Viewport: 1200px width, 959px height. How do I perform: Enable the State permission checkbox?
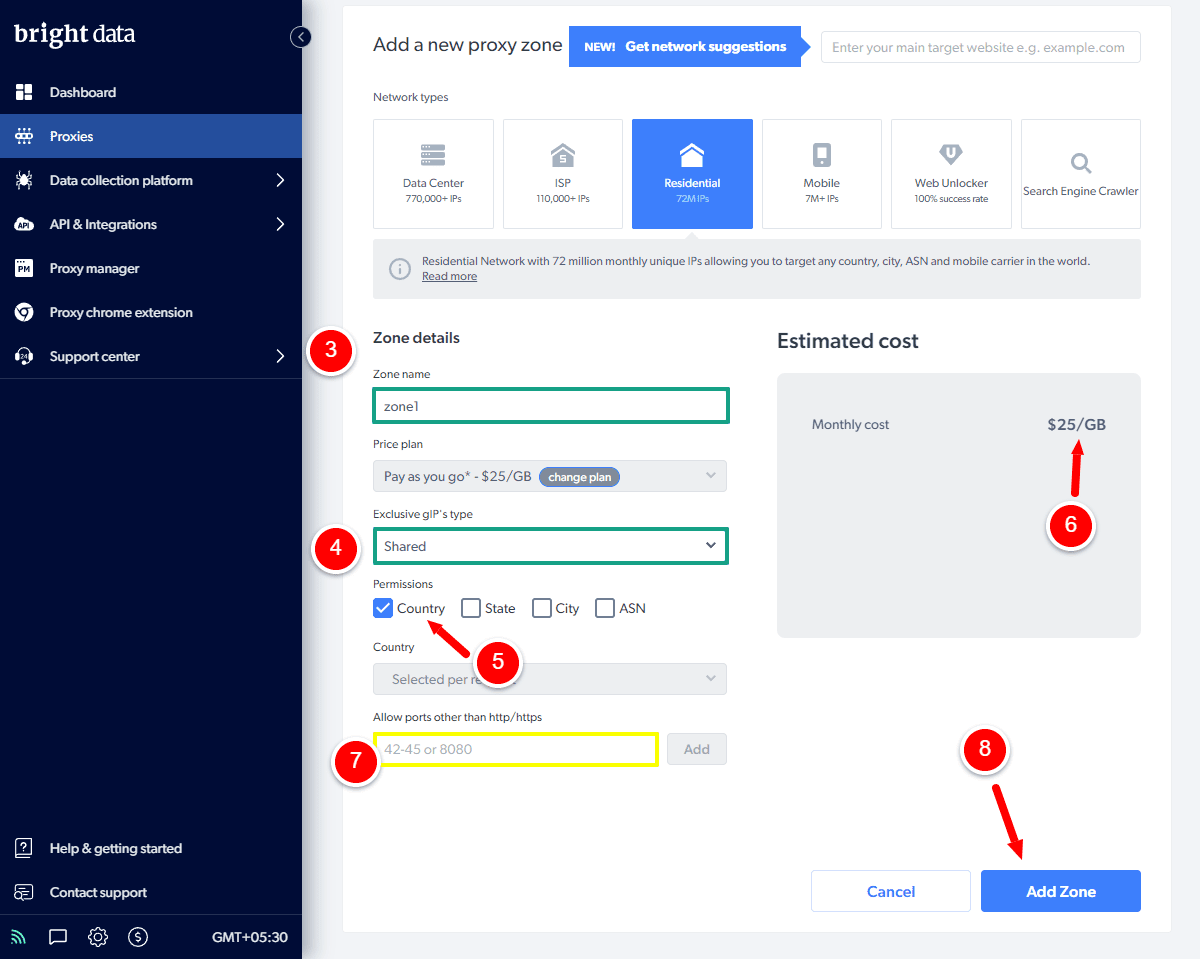pyautogui.click(x=471, y=608)
